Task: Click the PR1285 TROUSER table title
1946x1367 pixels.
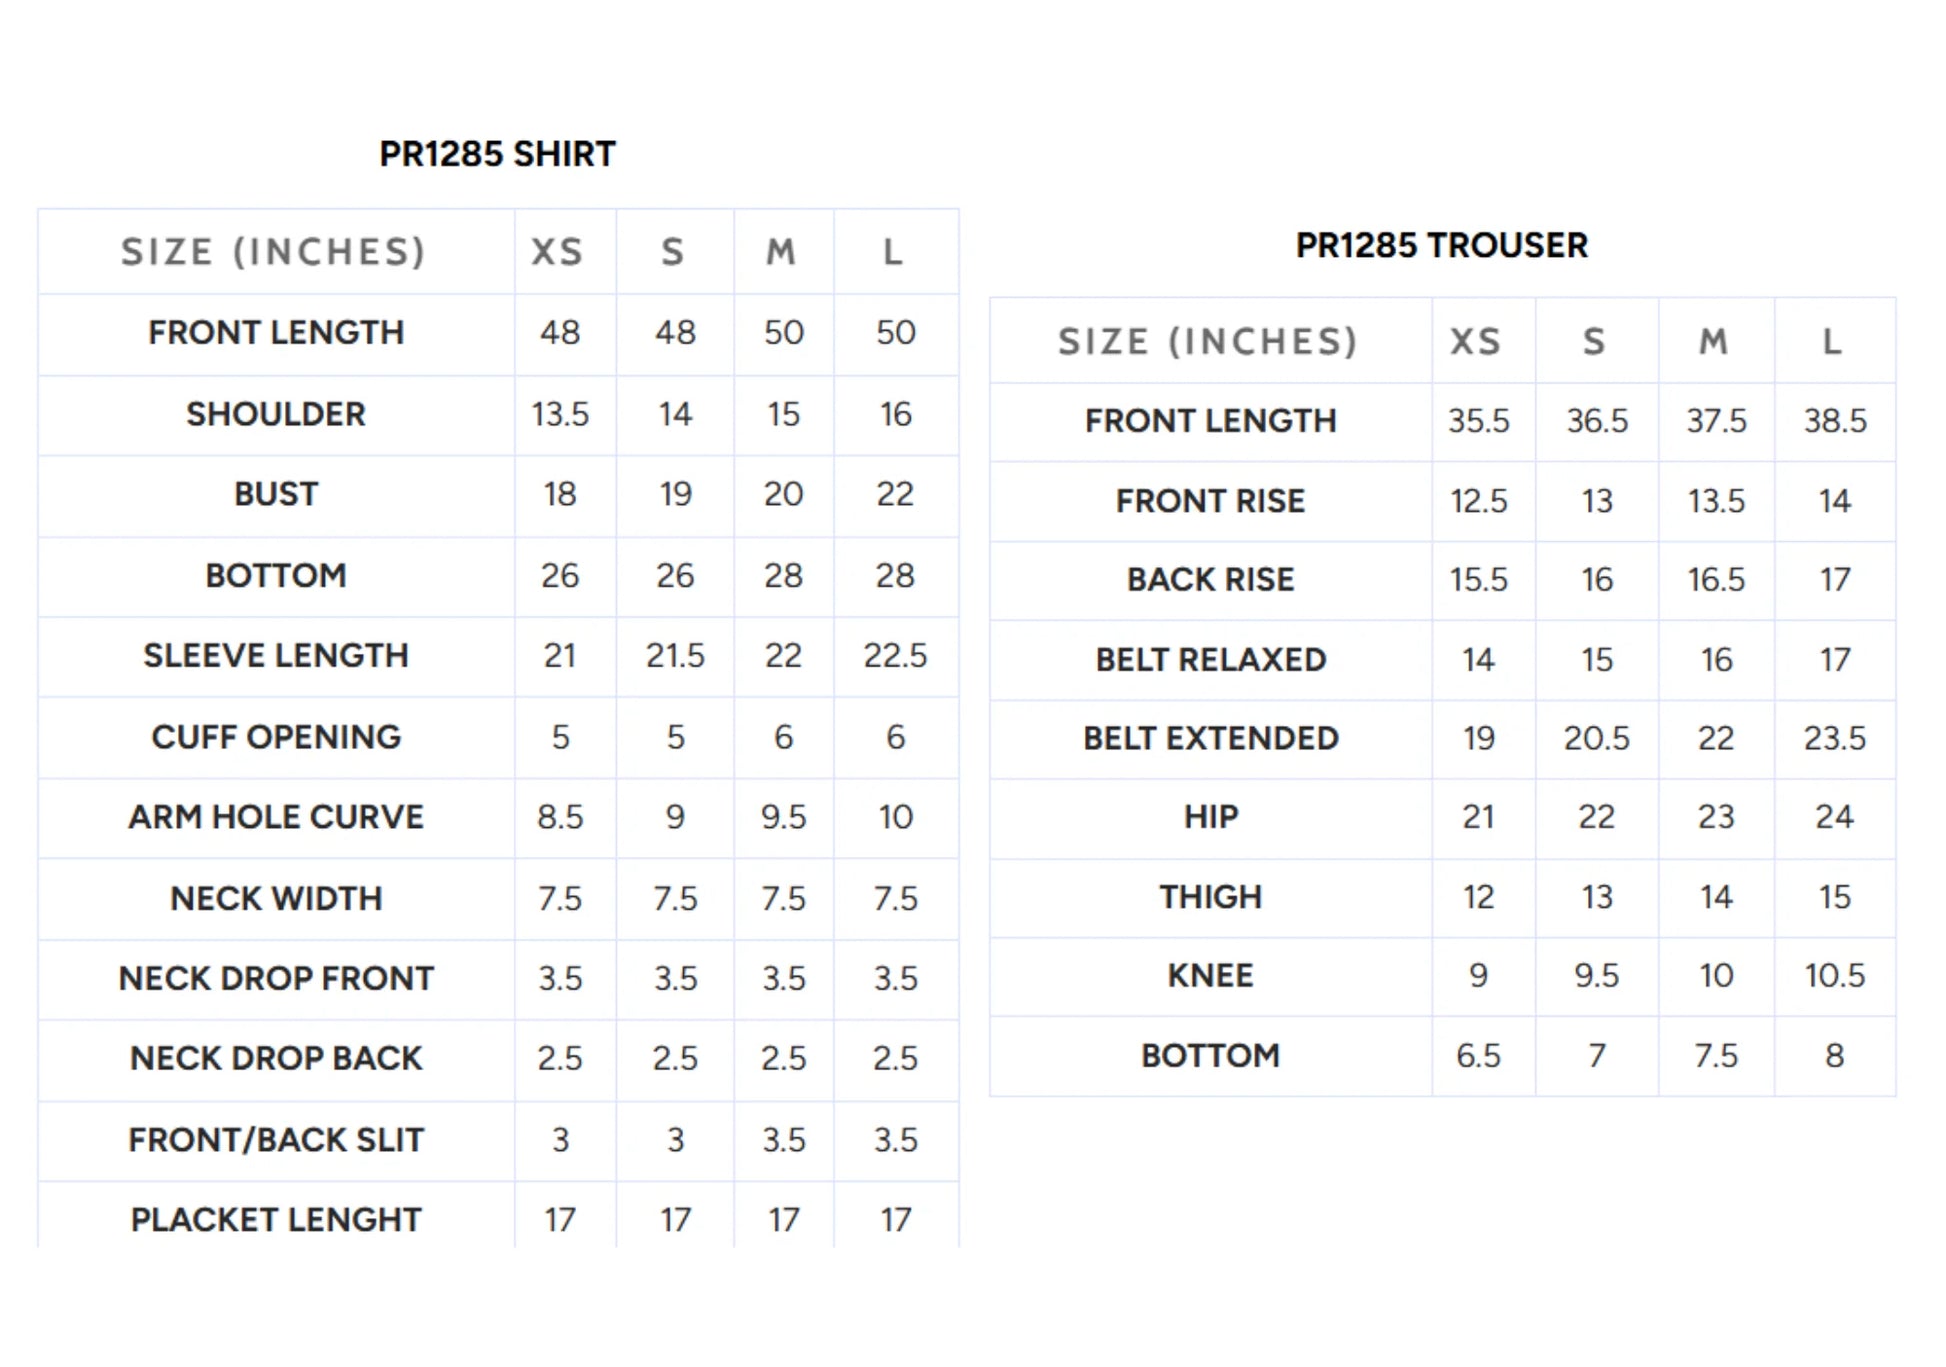Action: (x=1441, y=245)
